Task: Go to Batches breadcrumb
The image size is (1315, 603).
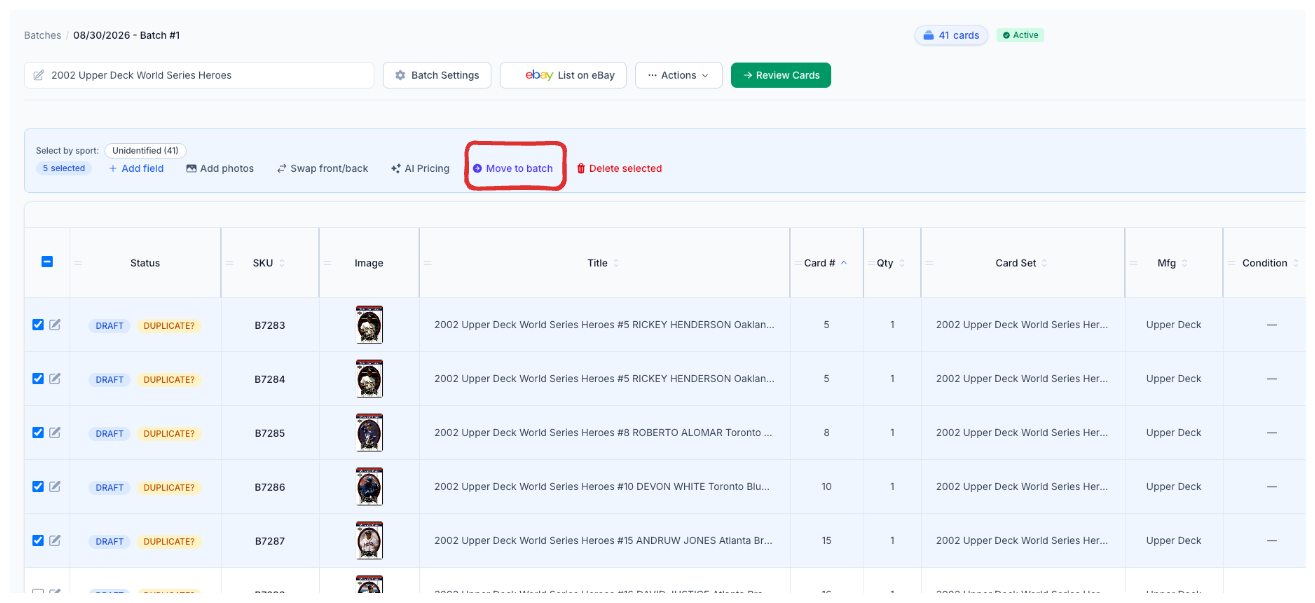Action: tap(43, 36)
